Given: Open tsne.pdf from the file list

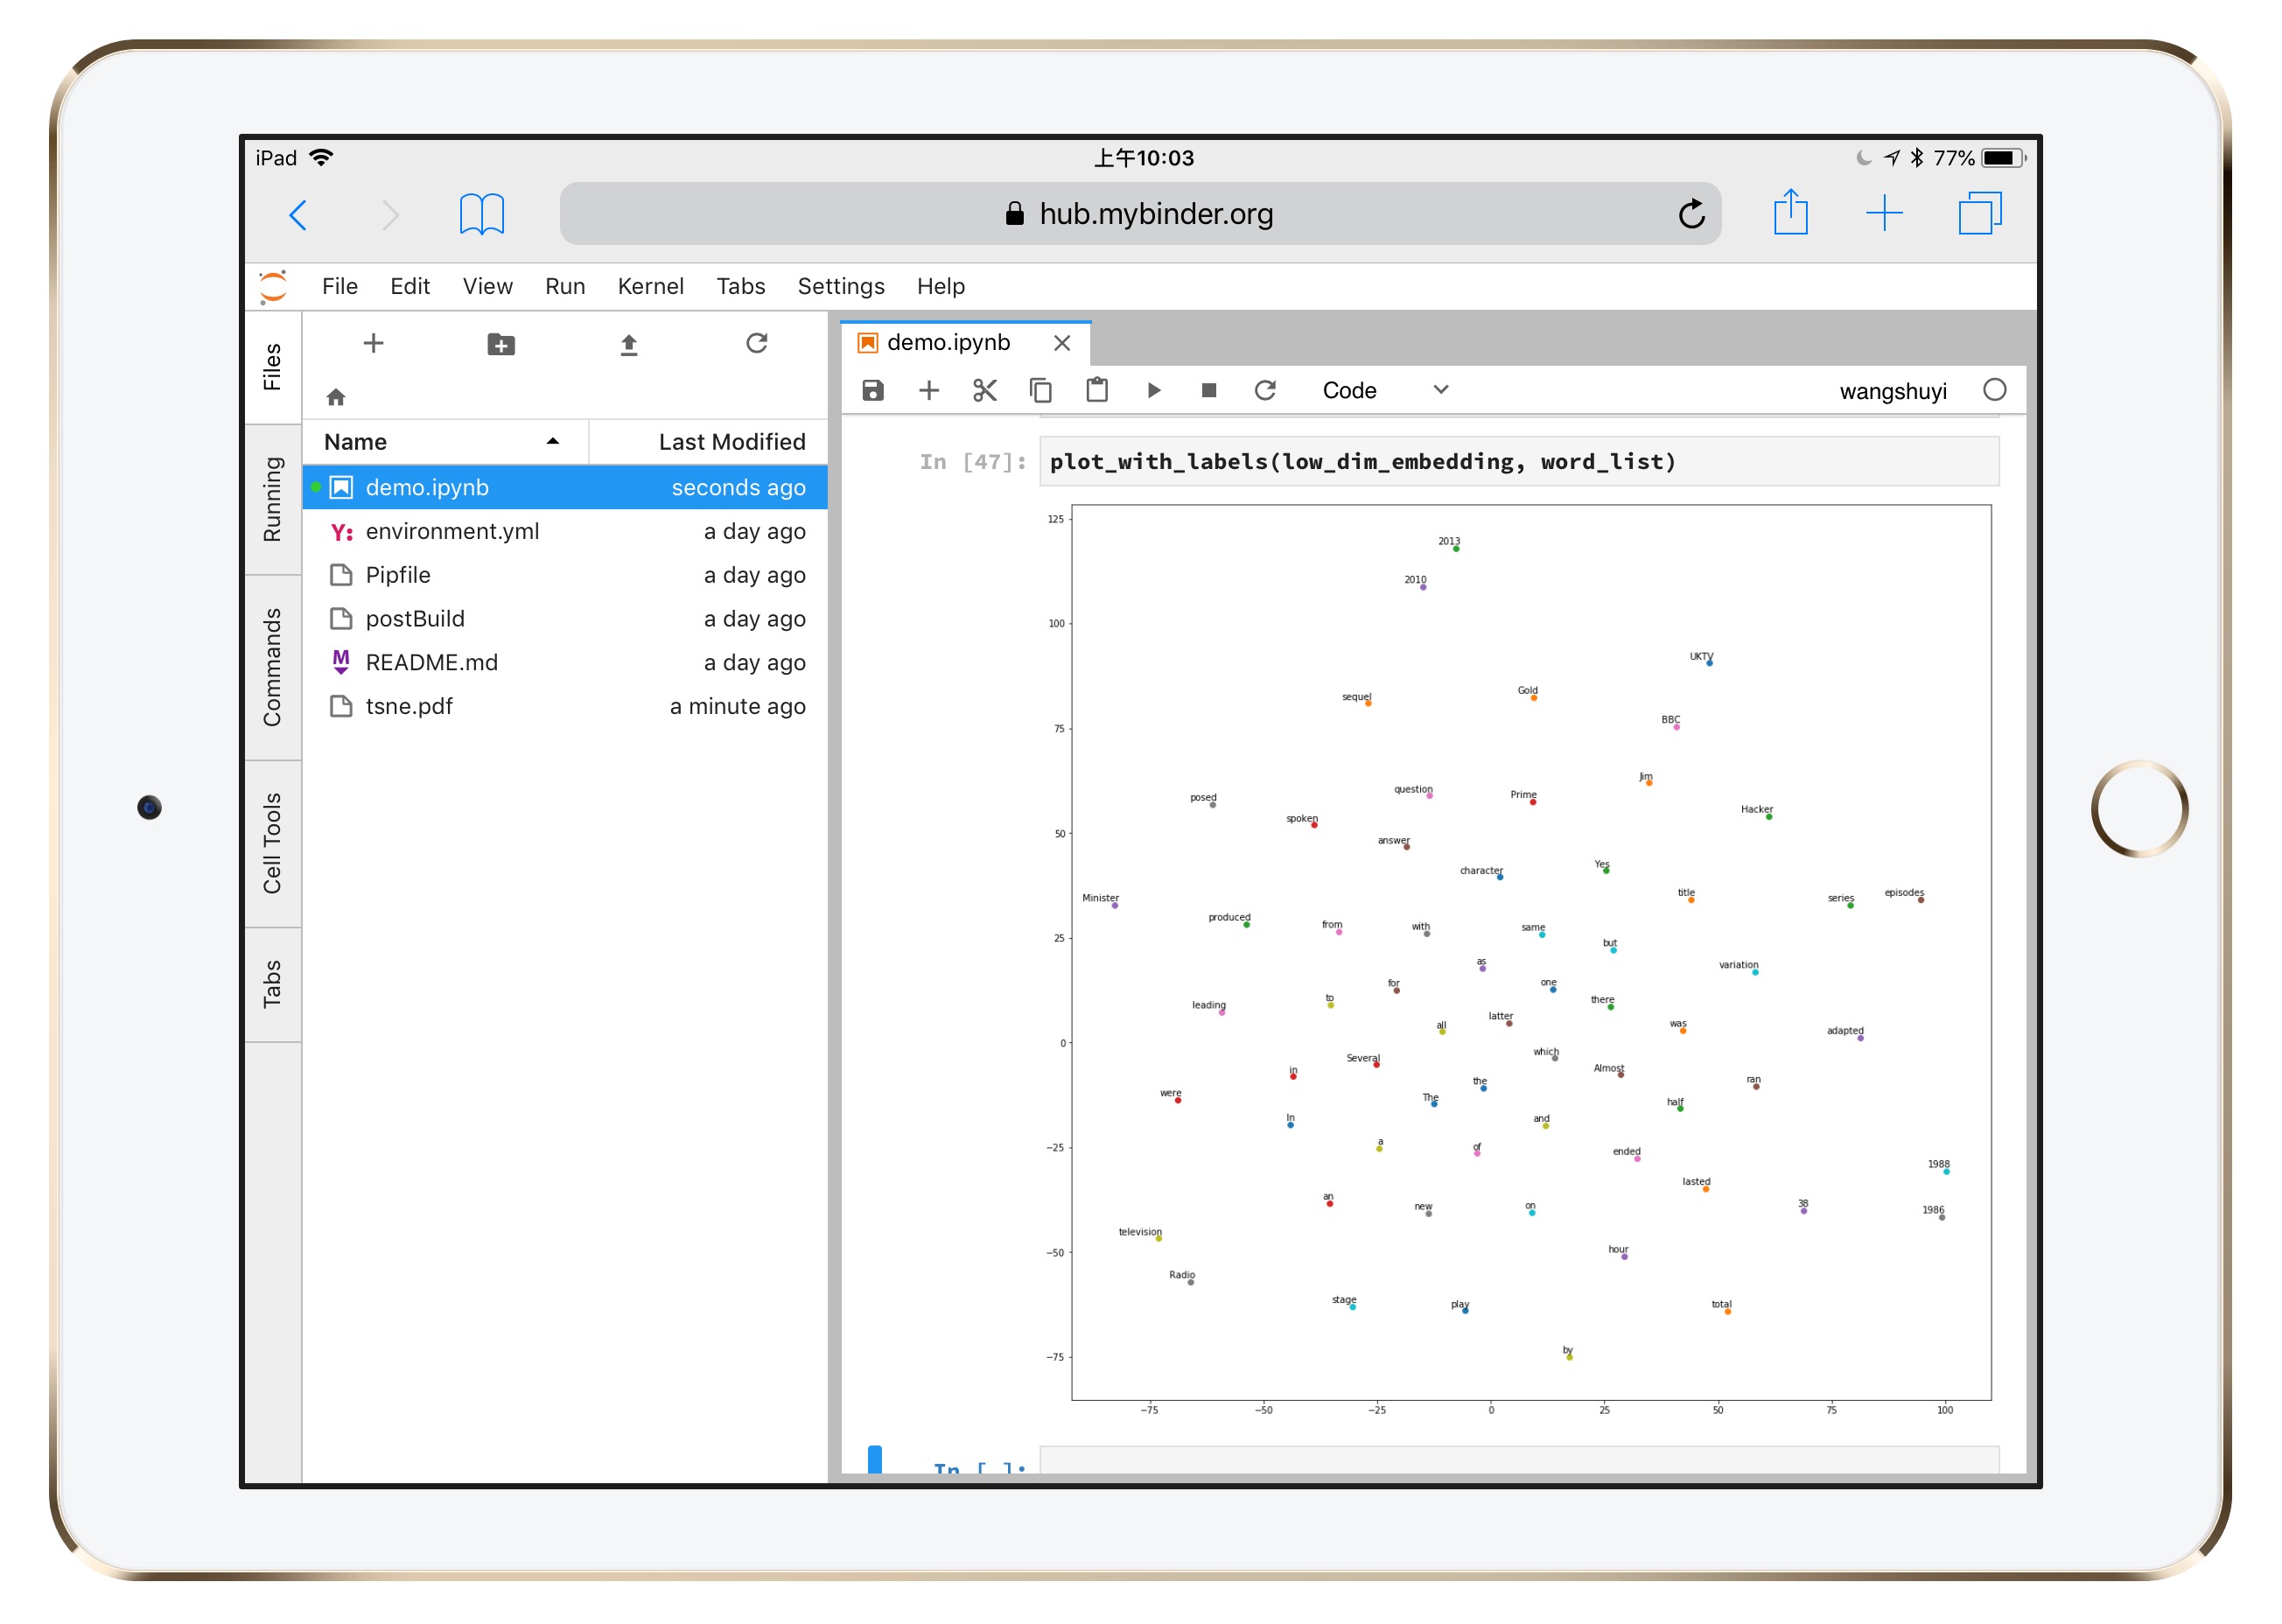Looking at the screenshot, I should [409, 706].
